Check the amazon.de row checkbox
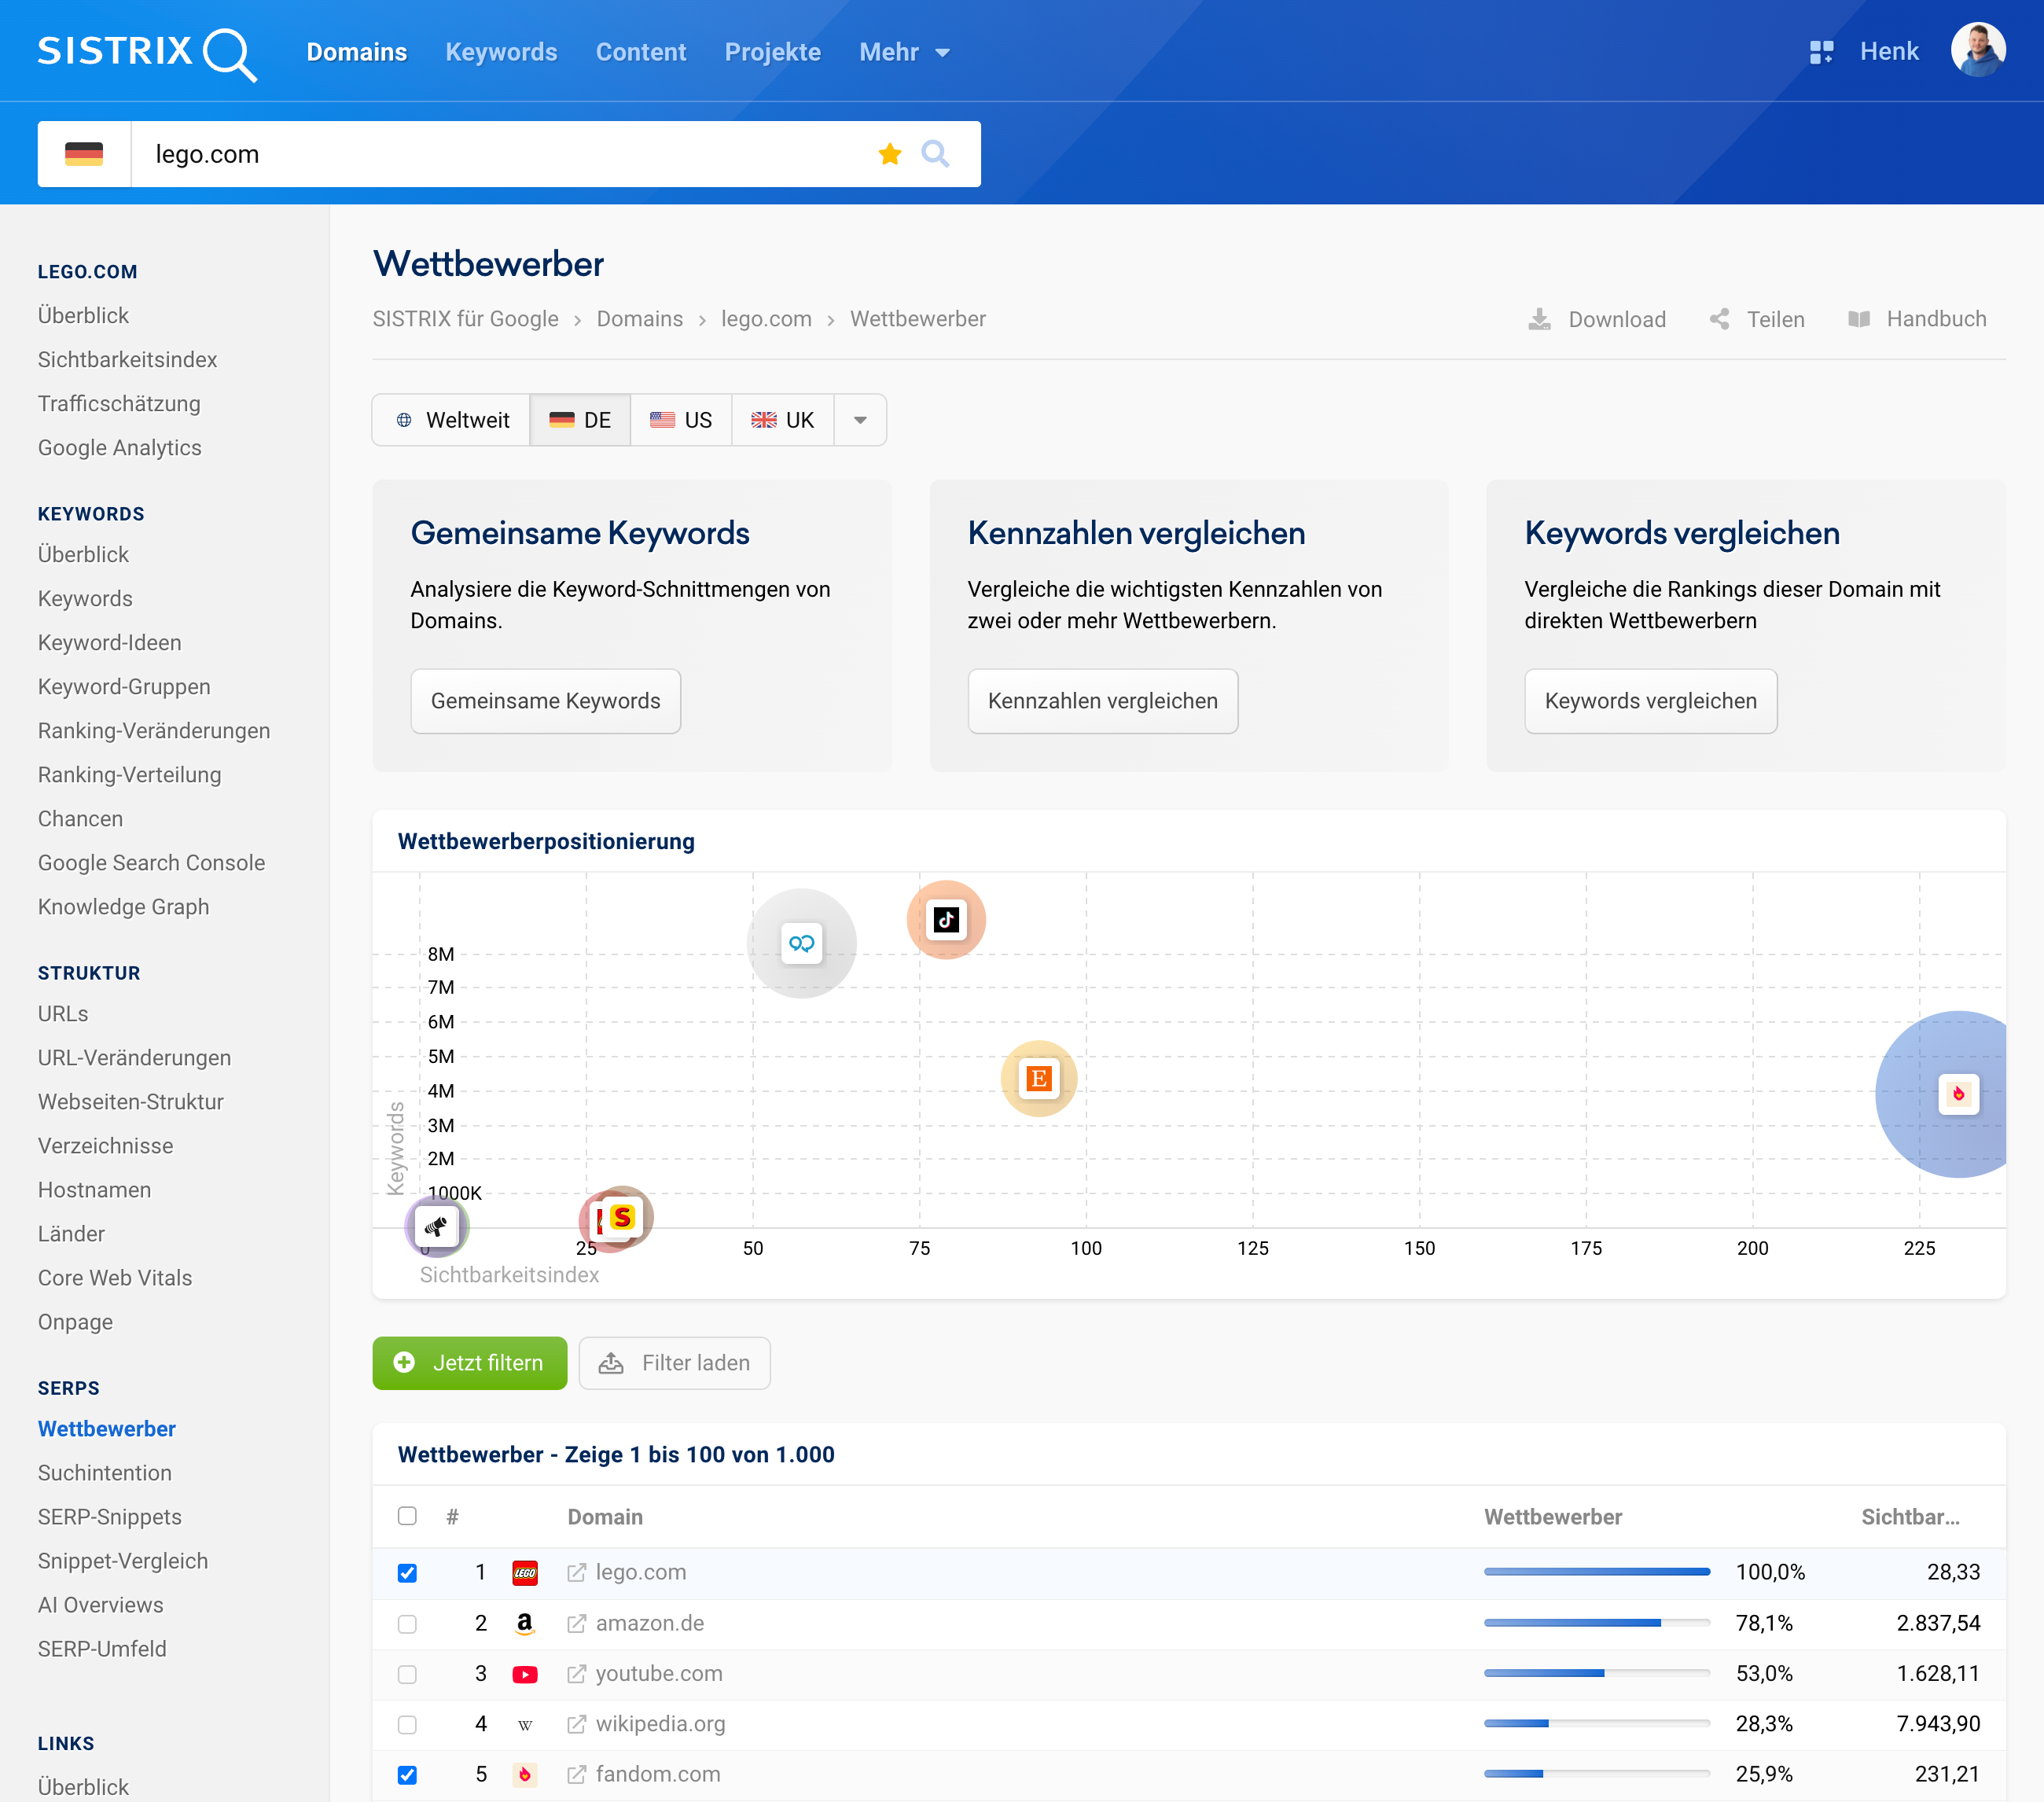Image resolution: width=2044 pixels, height=1802 pixels. 407,1624
